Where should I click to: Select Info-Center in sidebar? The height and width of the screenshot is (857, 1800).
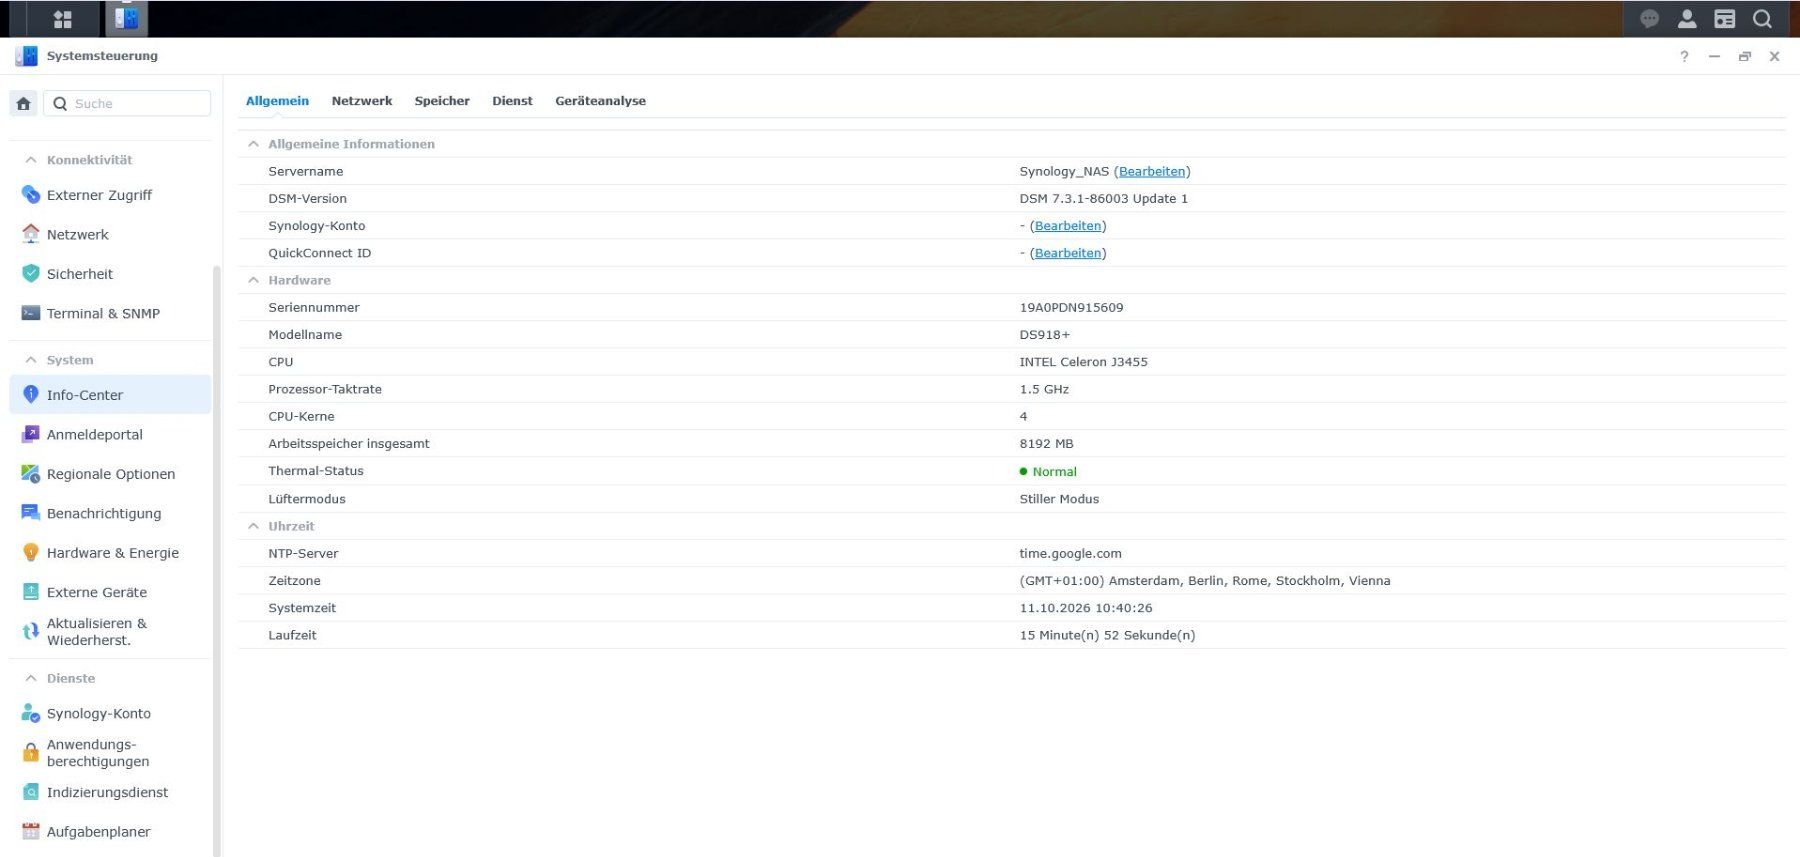110,395
